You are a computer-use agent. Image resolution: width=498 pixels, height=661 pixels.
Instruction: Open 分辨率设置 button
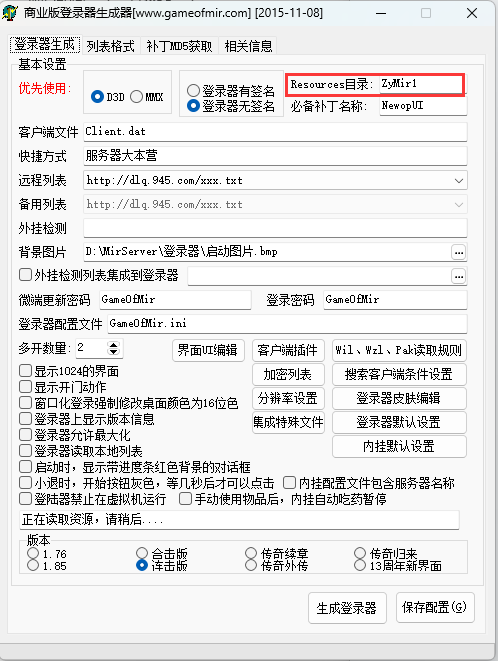coord(288,398)
